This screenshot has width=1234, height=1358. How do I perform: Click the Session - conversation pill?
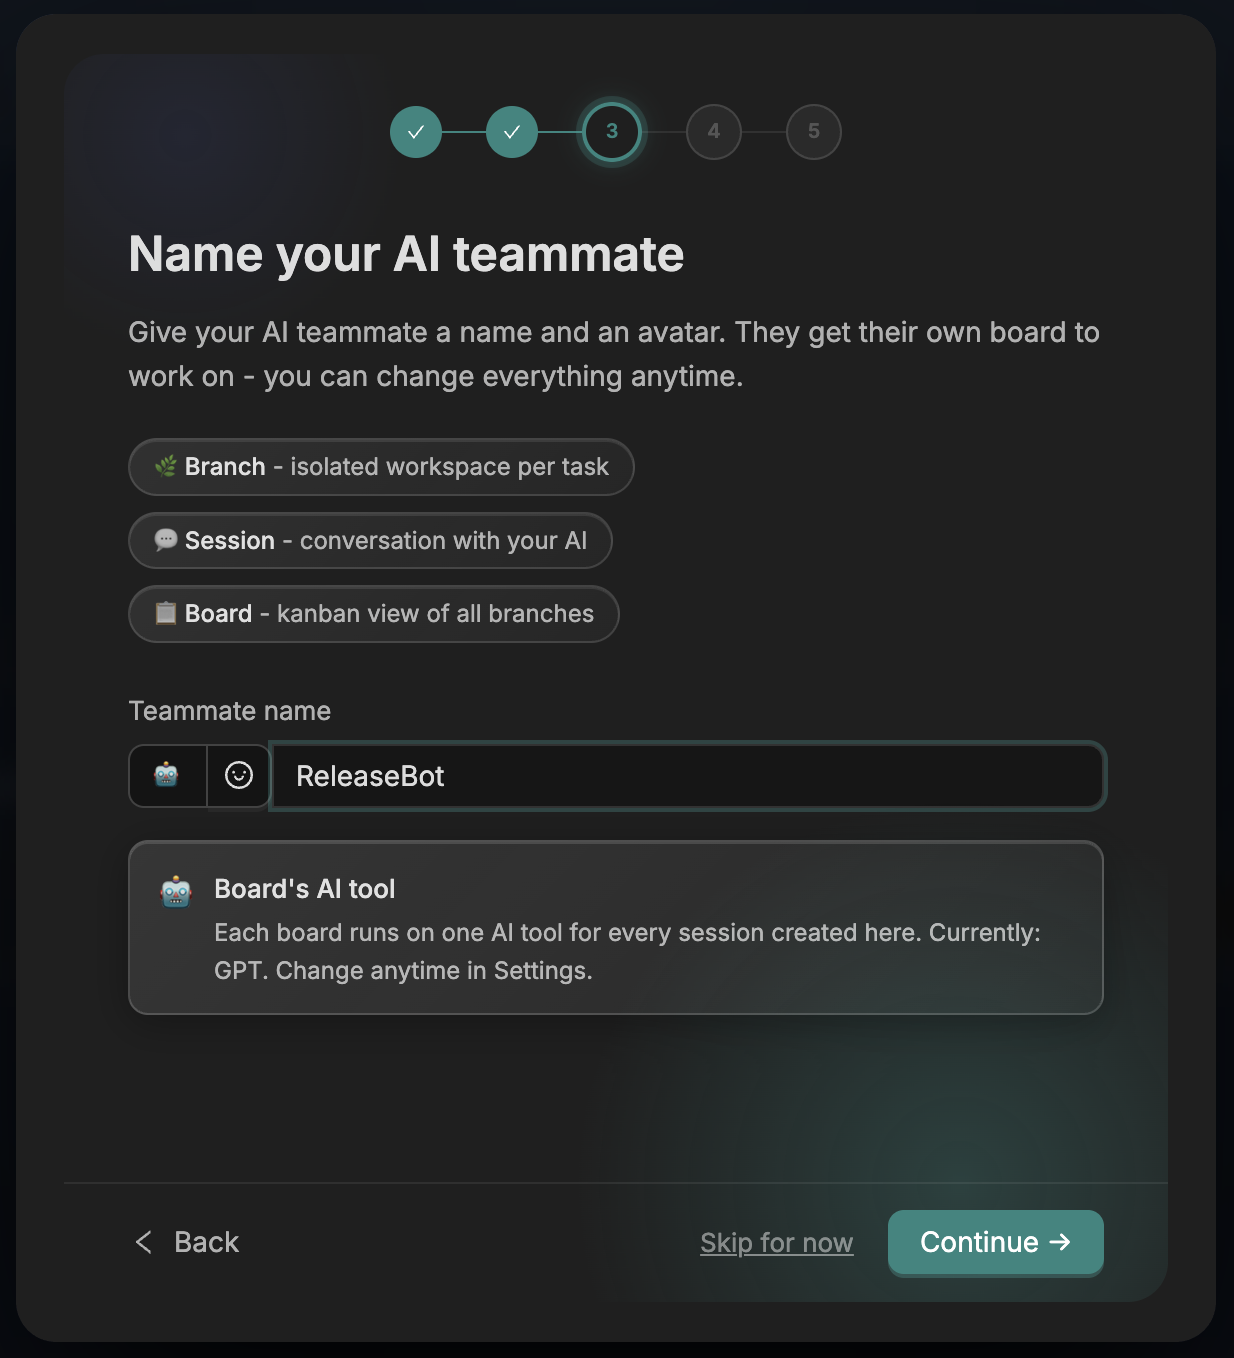tap(370, 541)
